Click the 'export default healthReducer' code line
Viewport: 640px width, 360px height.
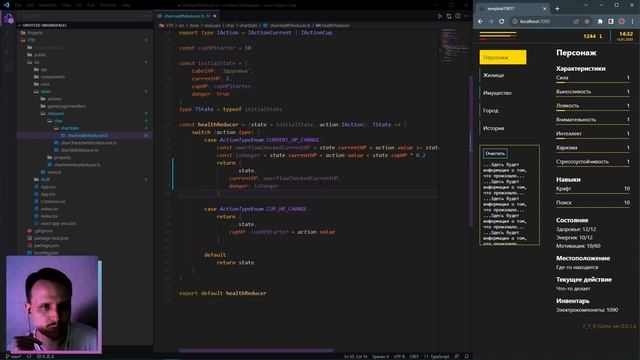click(x=223, y=293)
